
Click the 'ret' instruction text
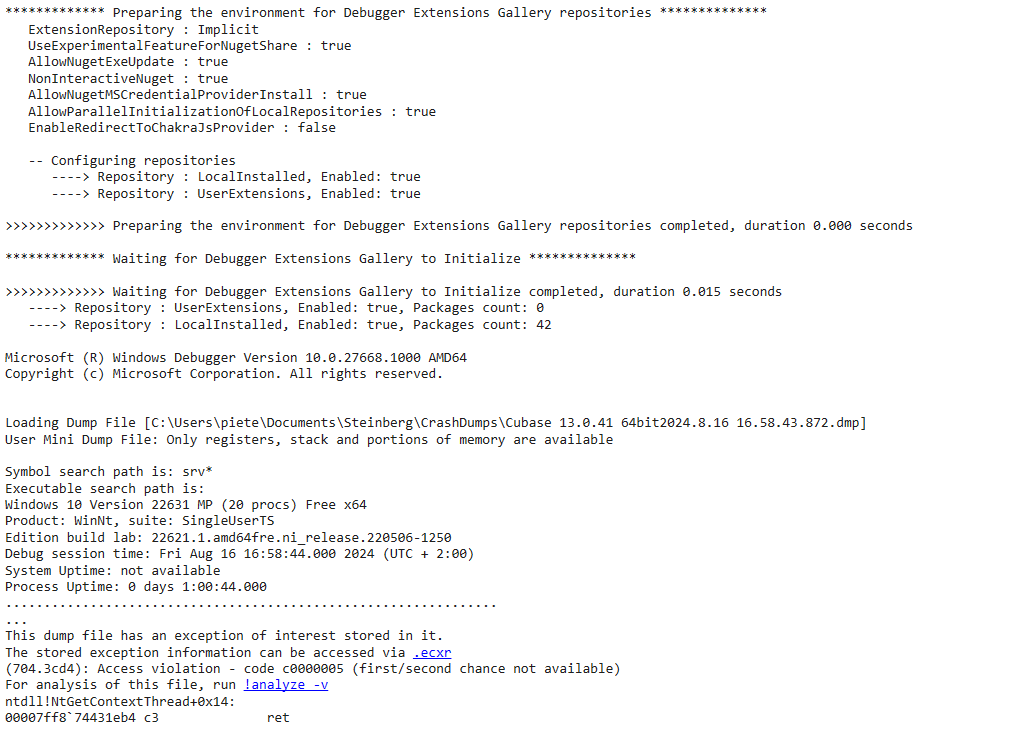click(x=278, y=718)
